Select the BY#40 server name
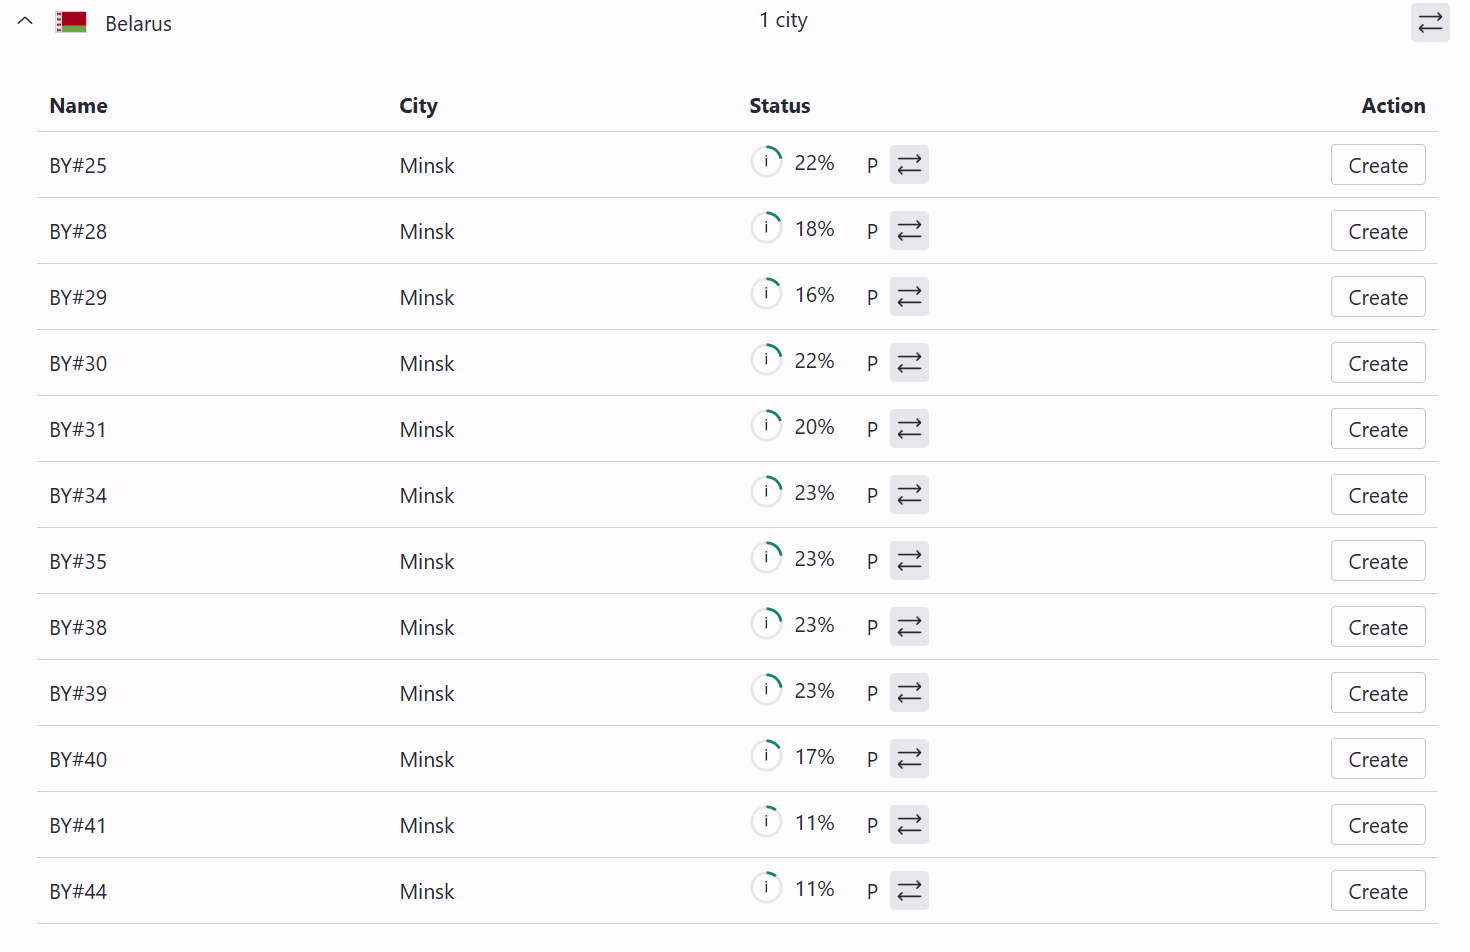 (78, 759)
